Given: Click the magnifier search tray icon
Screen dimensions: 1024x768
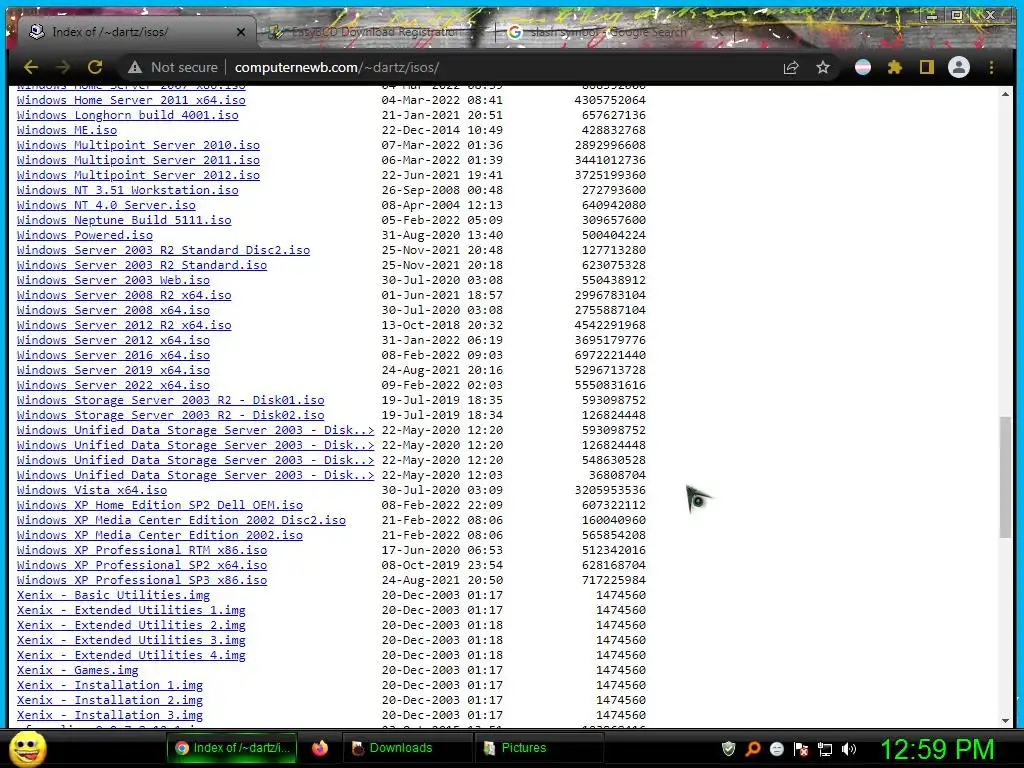Looking at the screenshot, I should [x=752, y=748].
